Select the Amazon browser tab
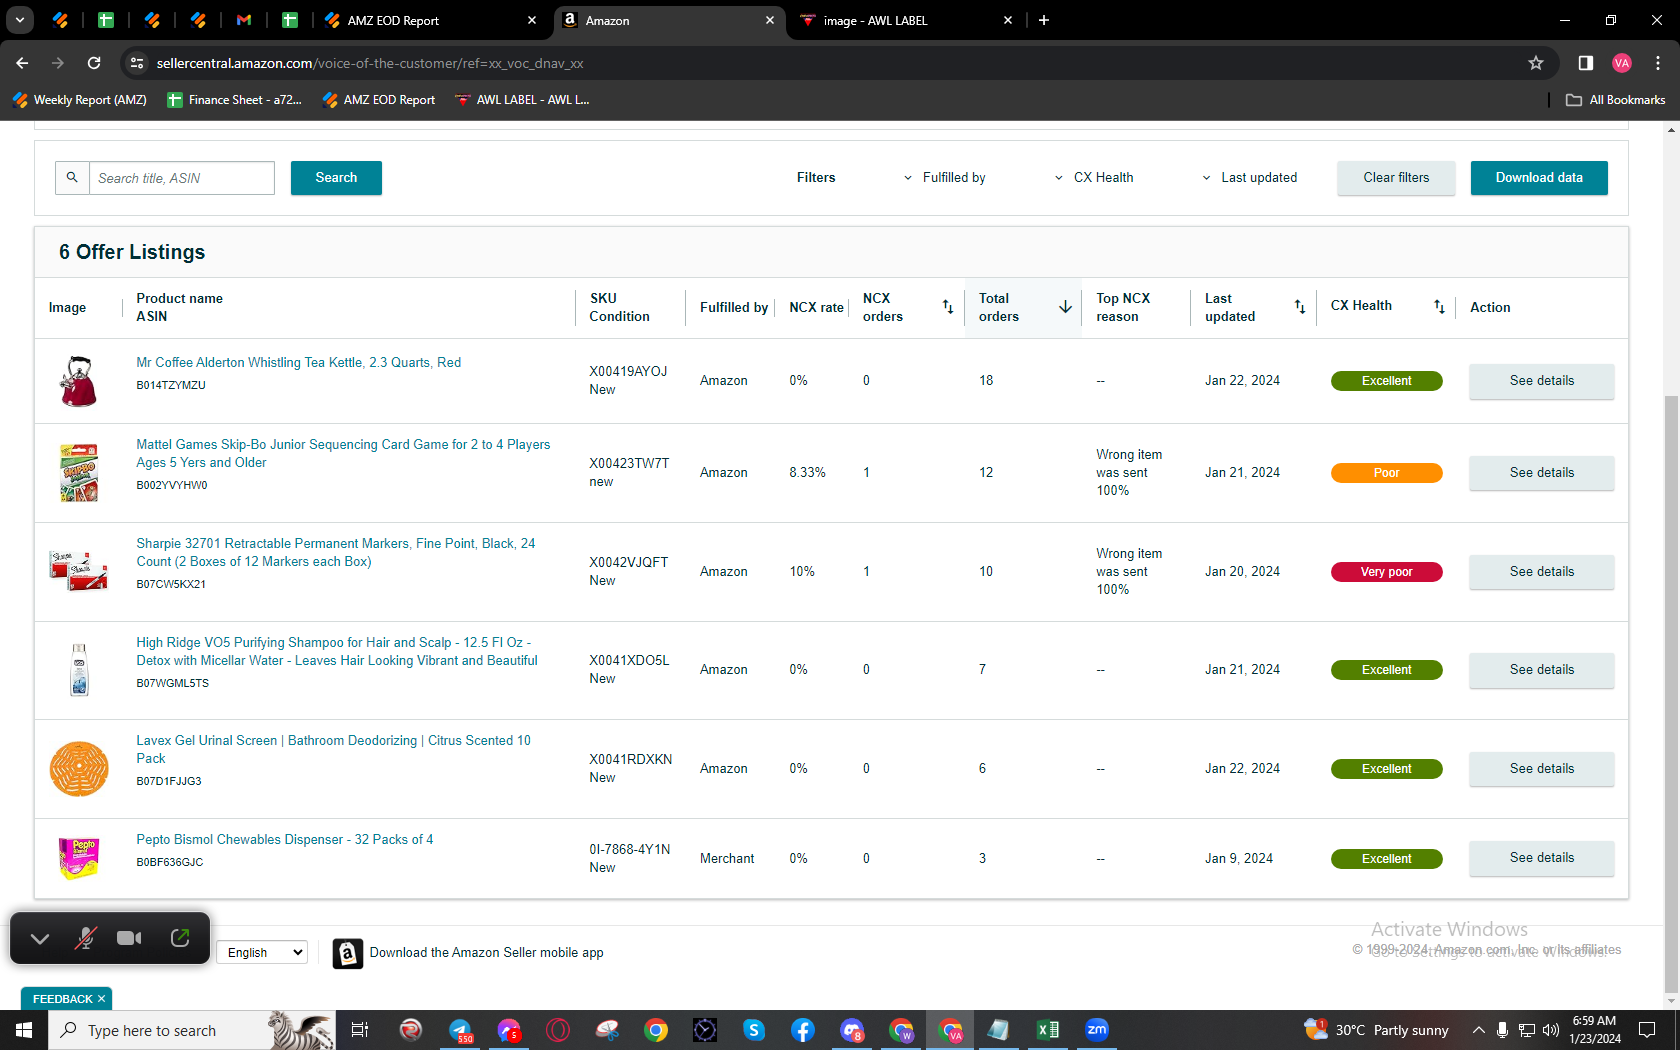Screen dimensions: 1680x1050 click(x=667, y=20)
